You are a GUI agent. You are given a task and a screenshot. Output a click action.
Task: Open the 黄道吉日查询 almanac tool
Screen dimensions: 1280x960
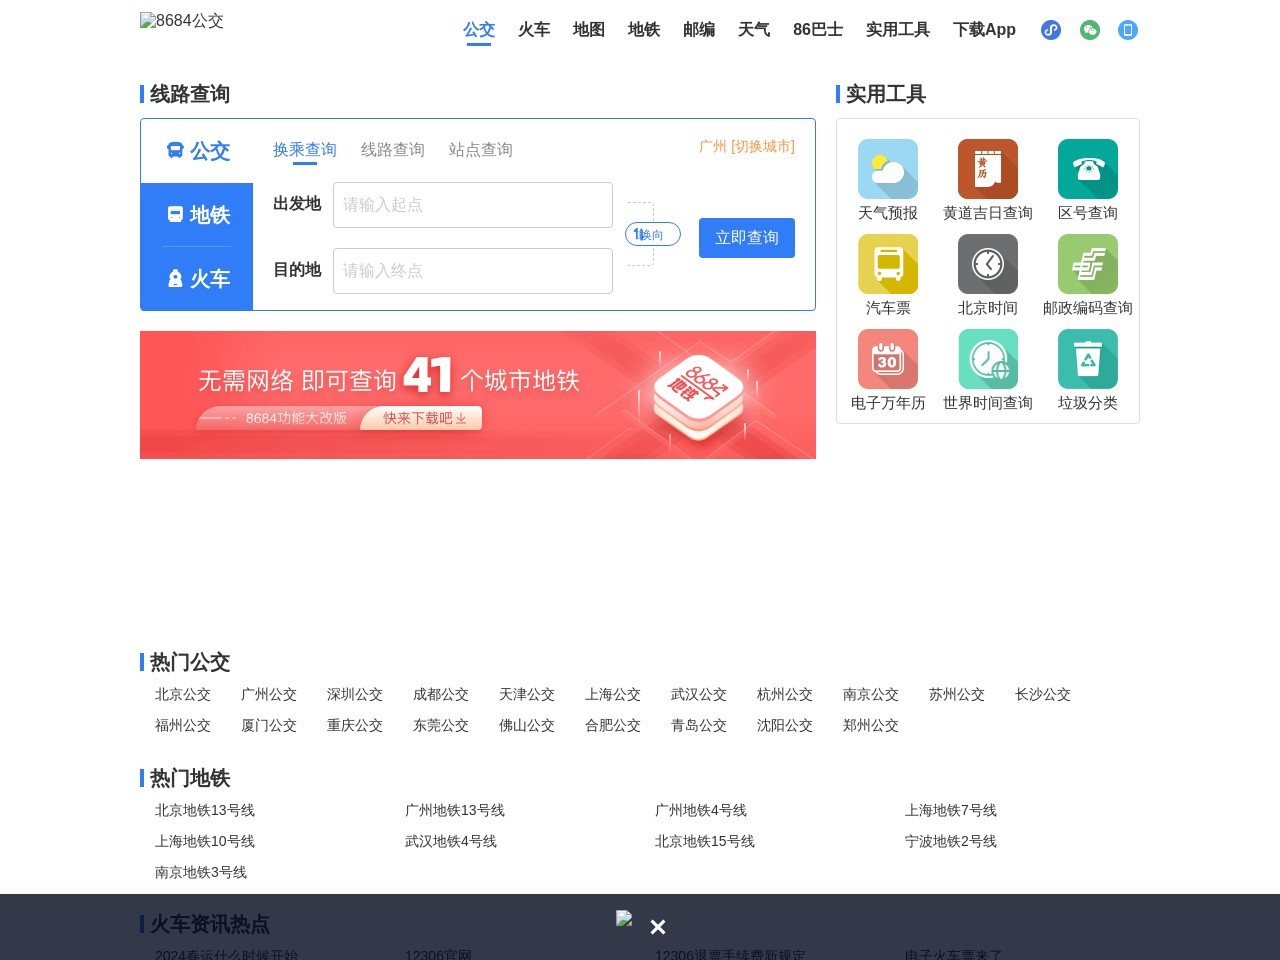(987, 180)
